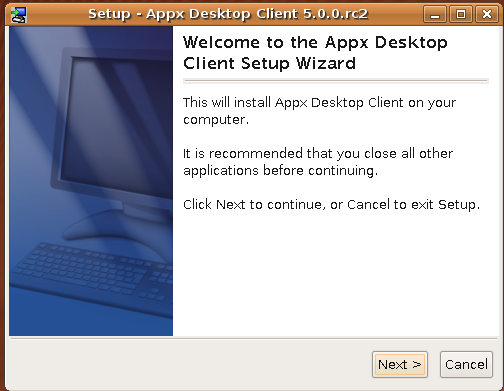Viewport: 504px width, 391px height.
Task: Click the recommended close all other applications paragraph
Action: [318, 162]
